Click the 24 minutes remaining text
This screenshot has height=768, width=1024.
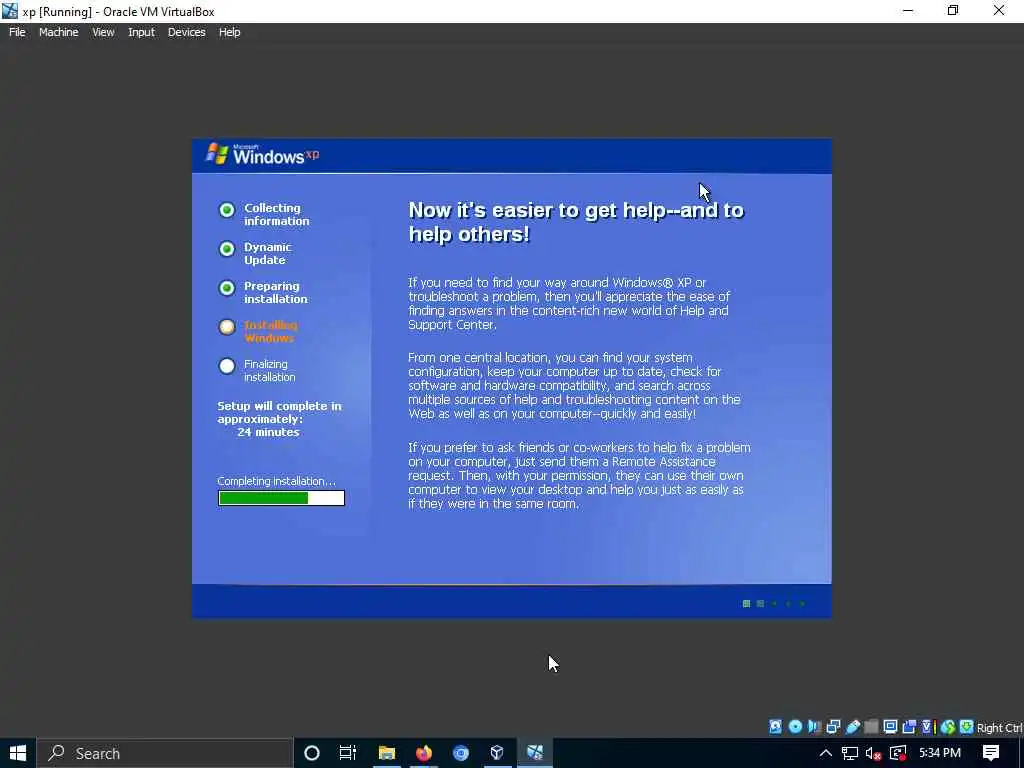[x=268, y=432]
